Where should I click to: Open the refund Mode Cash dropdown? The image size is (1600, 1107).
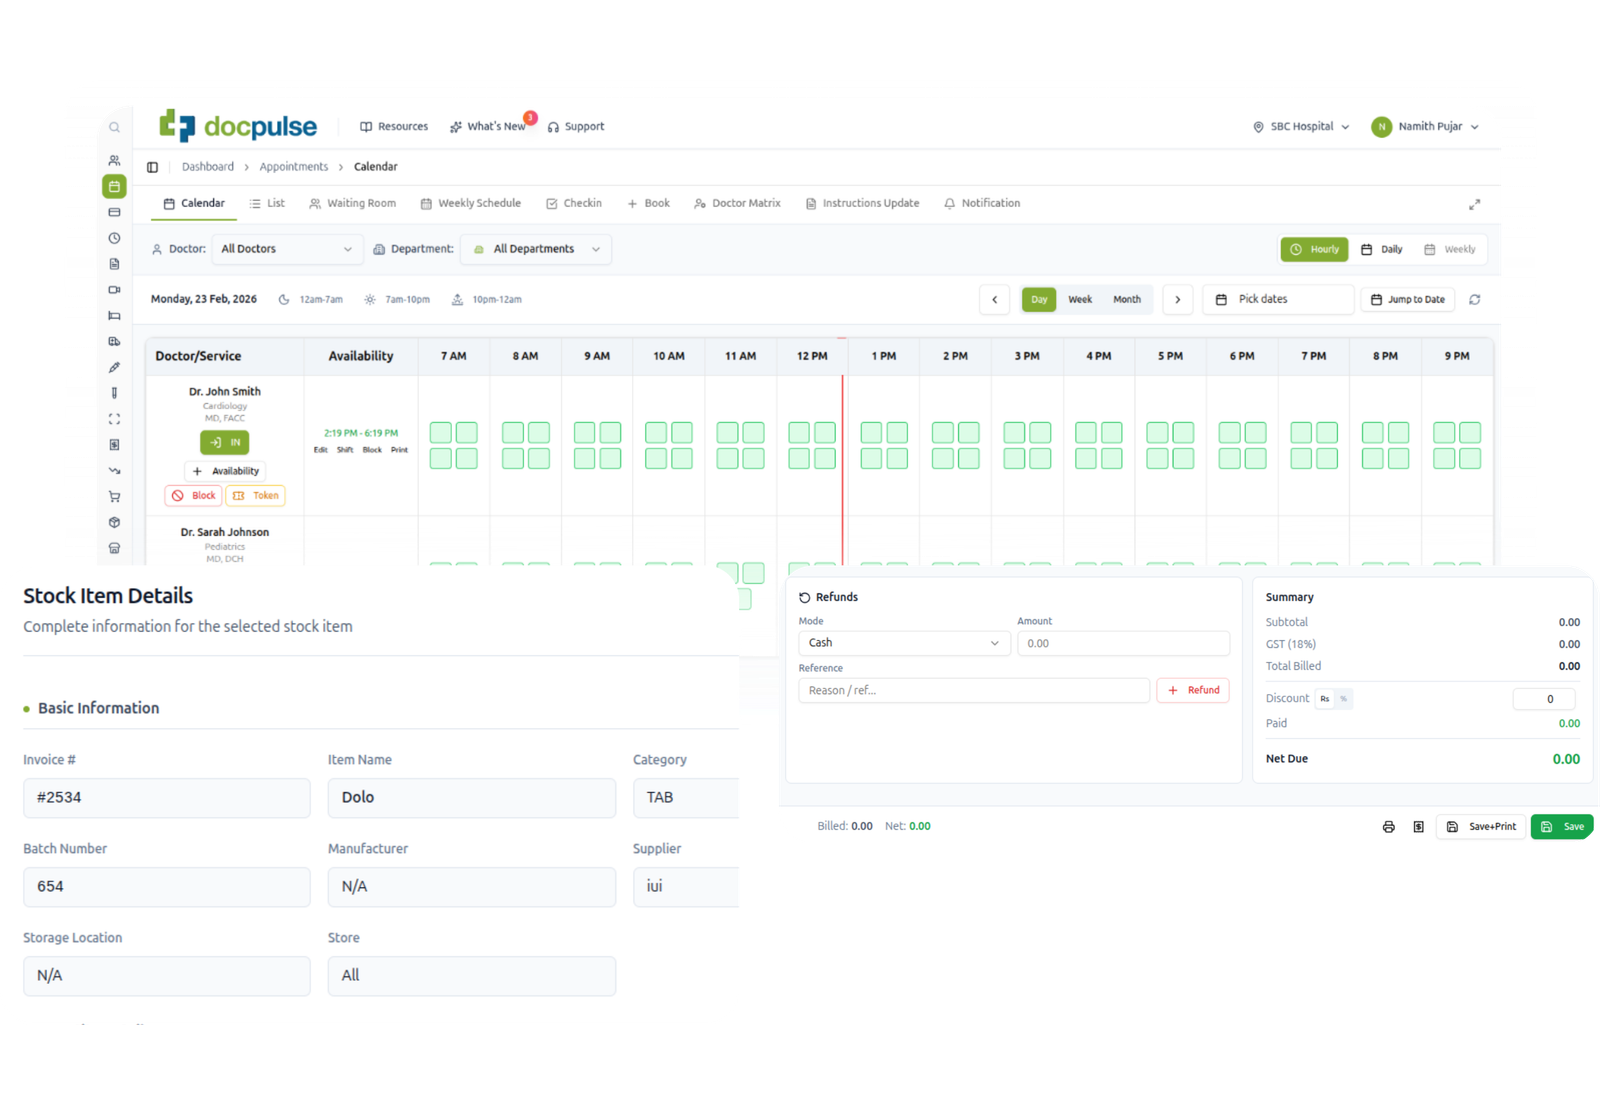tap(903, 643)
